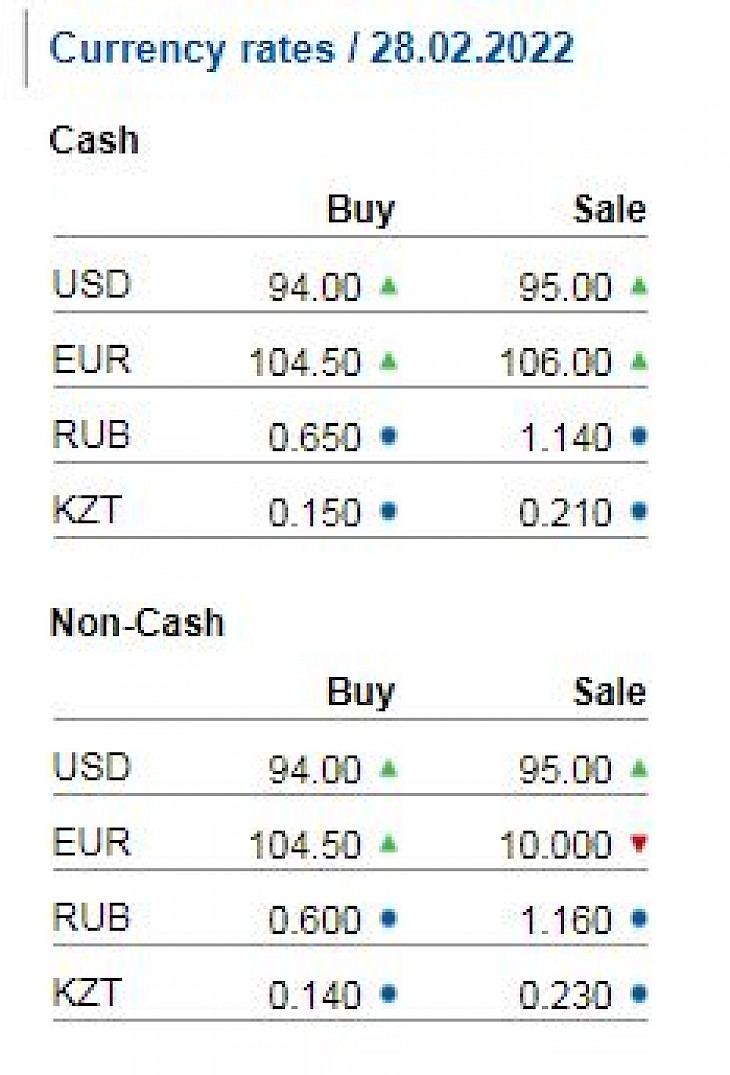730x1075 pixels.
Task: Click blue dot next to Cash KZT Sale 0.210
Action: [x=639, y=511]
